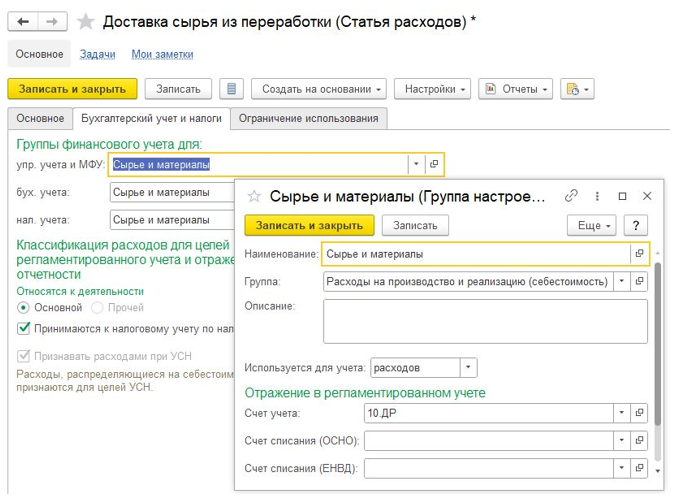Open the Группа field's linked item icon
The height and width of the screenshot is (504, 681).
coord(639,282)
